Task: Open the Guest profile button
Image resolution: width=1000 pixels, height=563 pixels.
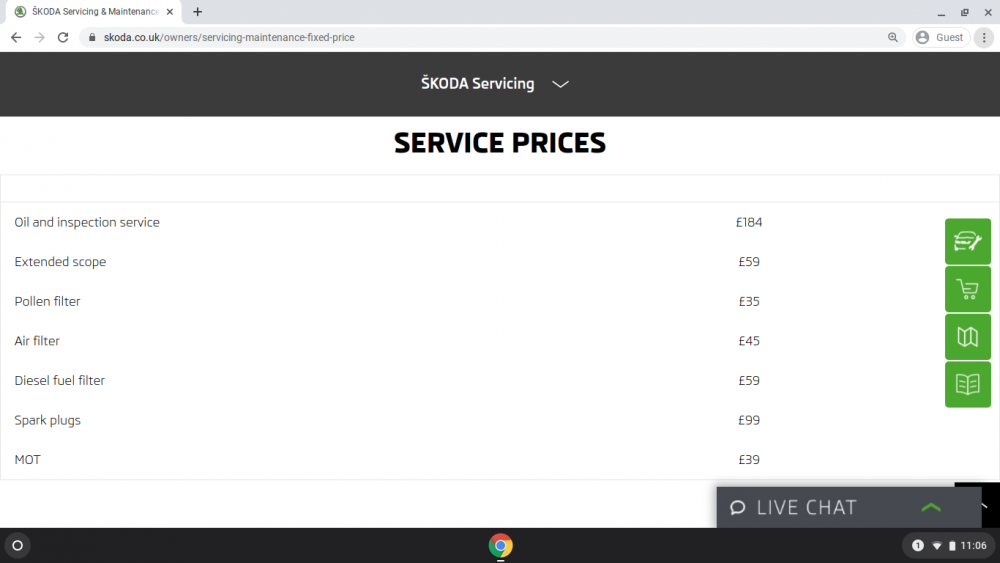Action: click(941, 38)
